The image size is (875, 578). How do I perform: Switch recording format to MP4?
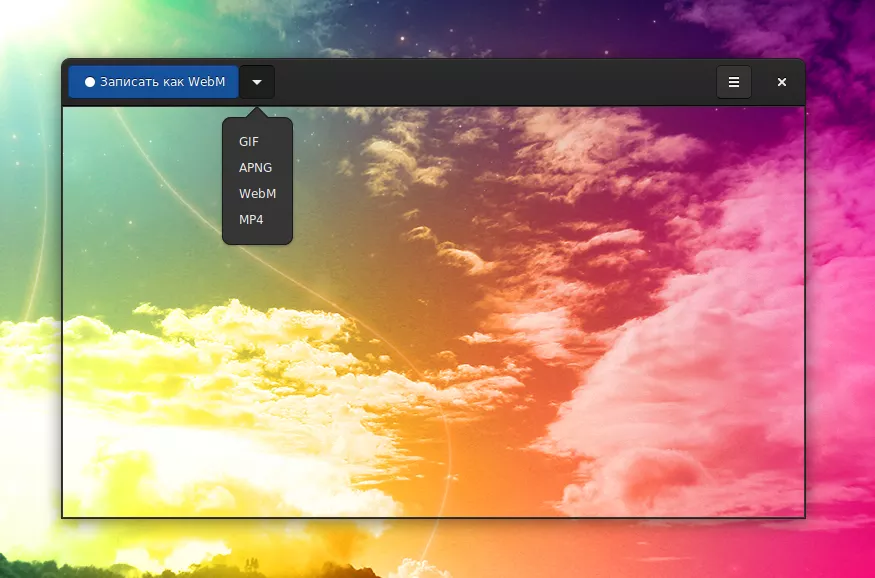pos(251,220)
